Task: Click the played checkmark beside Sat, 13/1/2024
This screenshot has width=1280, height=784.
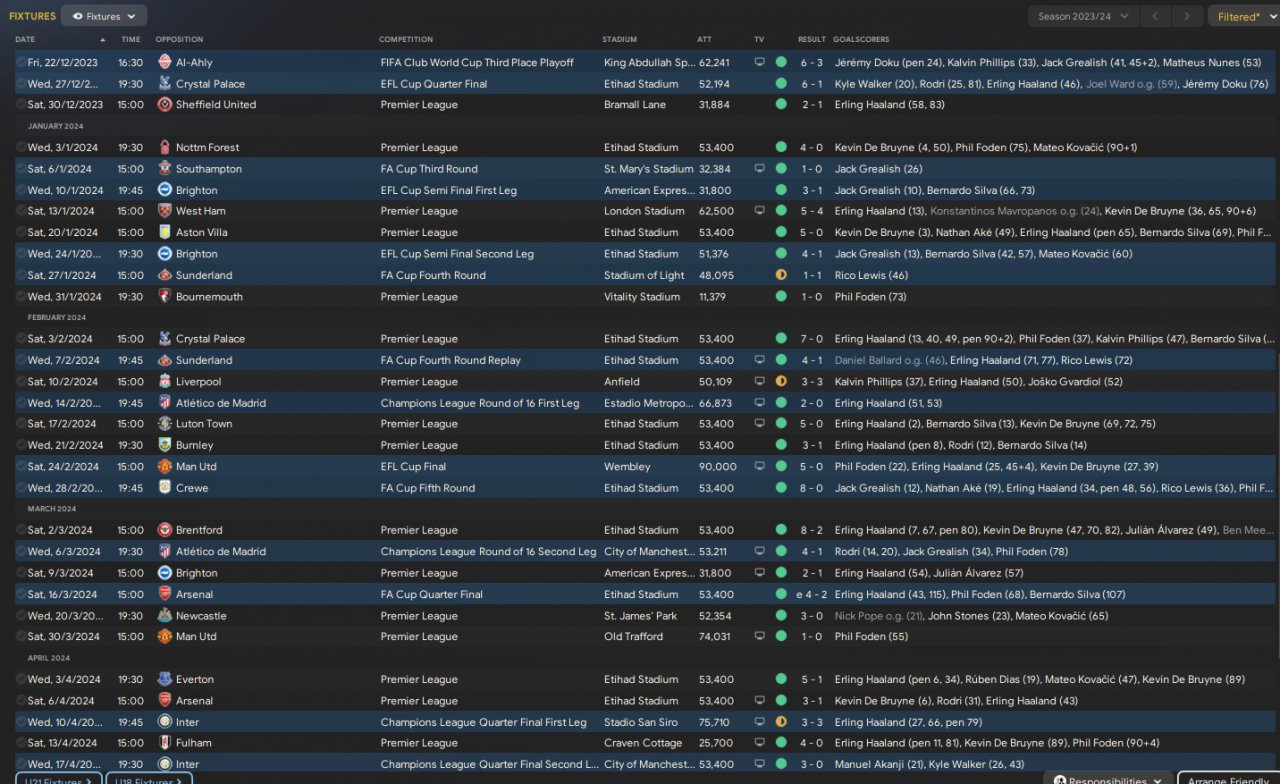Action: pos(21,211)
